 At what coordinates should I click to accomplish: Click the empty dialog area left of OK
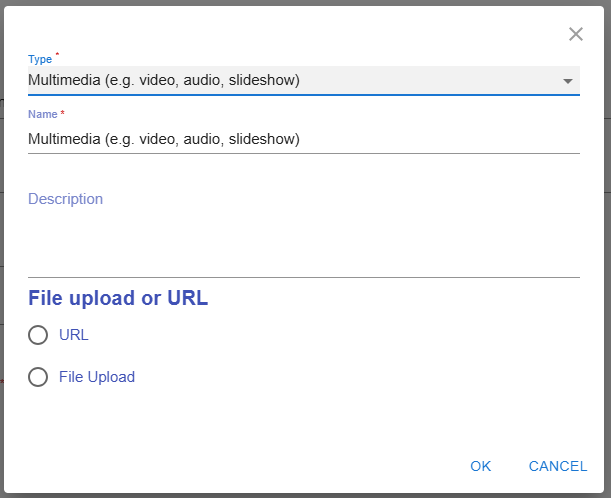[x=250, y=466]
